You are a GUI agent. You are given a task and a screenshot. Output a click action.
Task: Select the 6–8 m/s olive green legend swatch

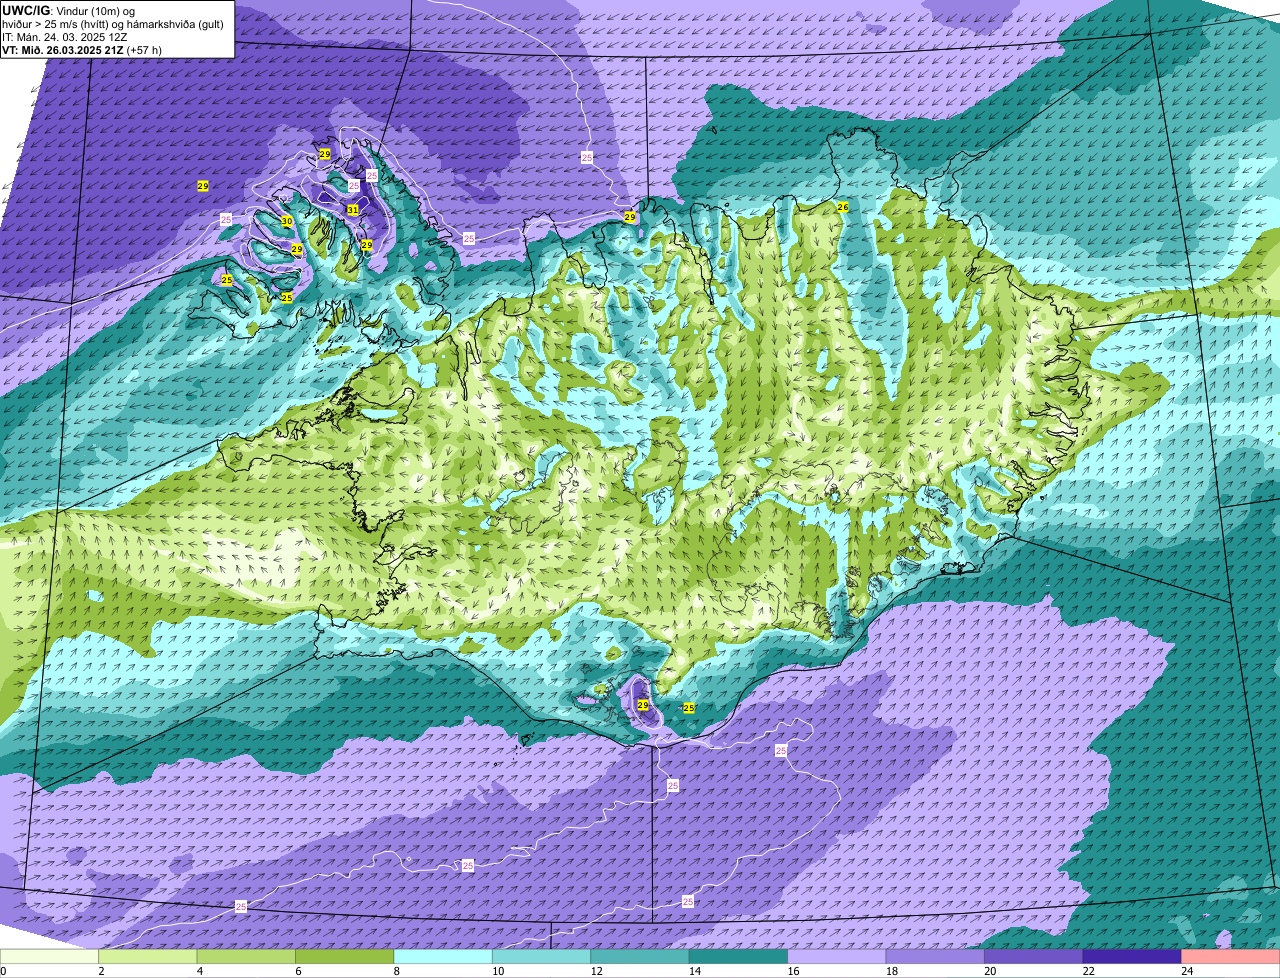[345, 957]
